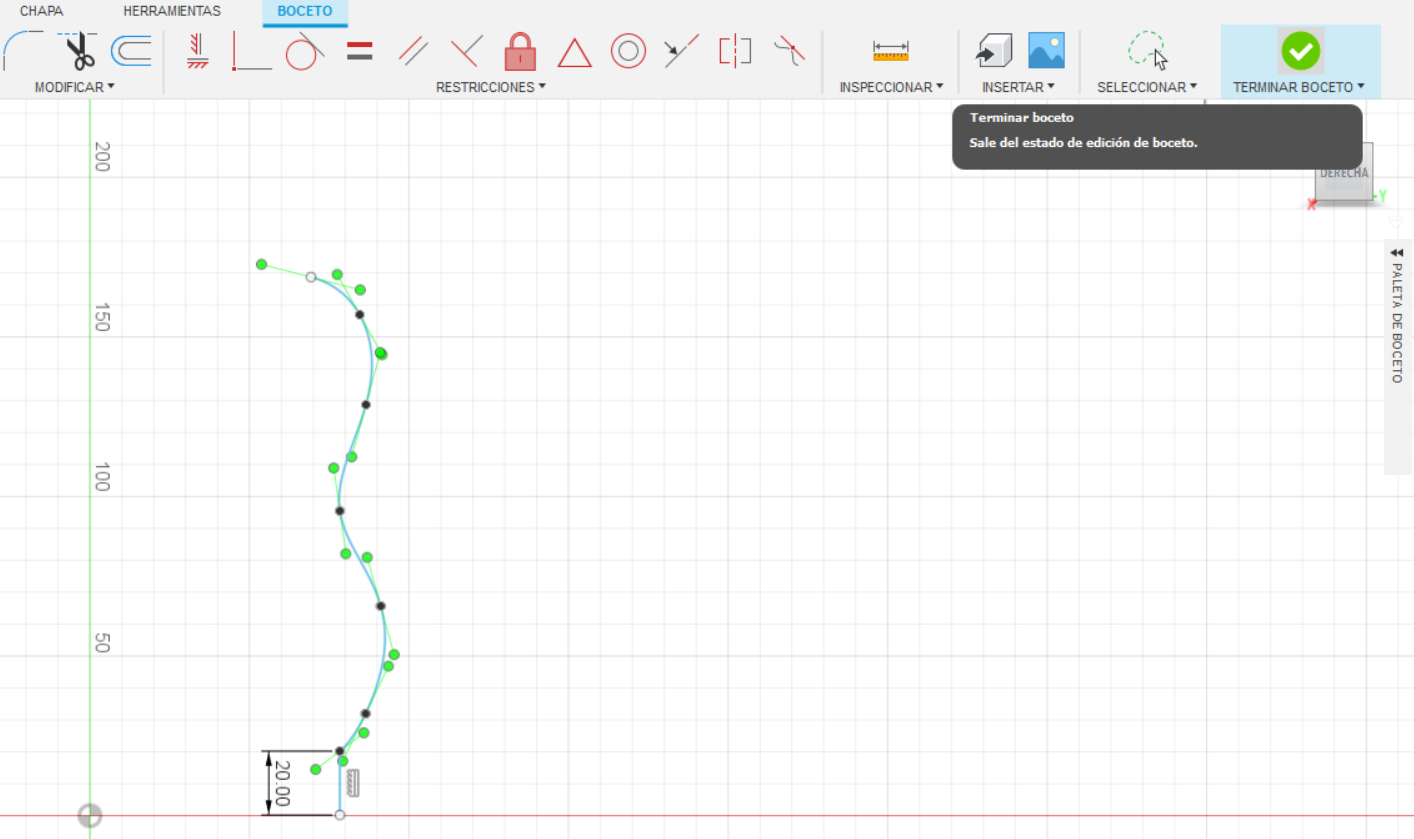The height and width of the screenshot is (839, 1414).
Task: Apply the Coincident constraint
Action: click(251, 51)
